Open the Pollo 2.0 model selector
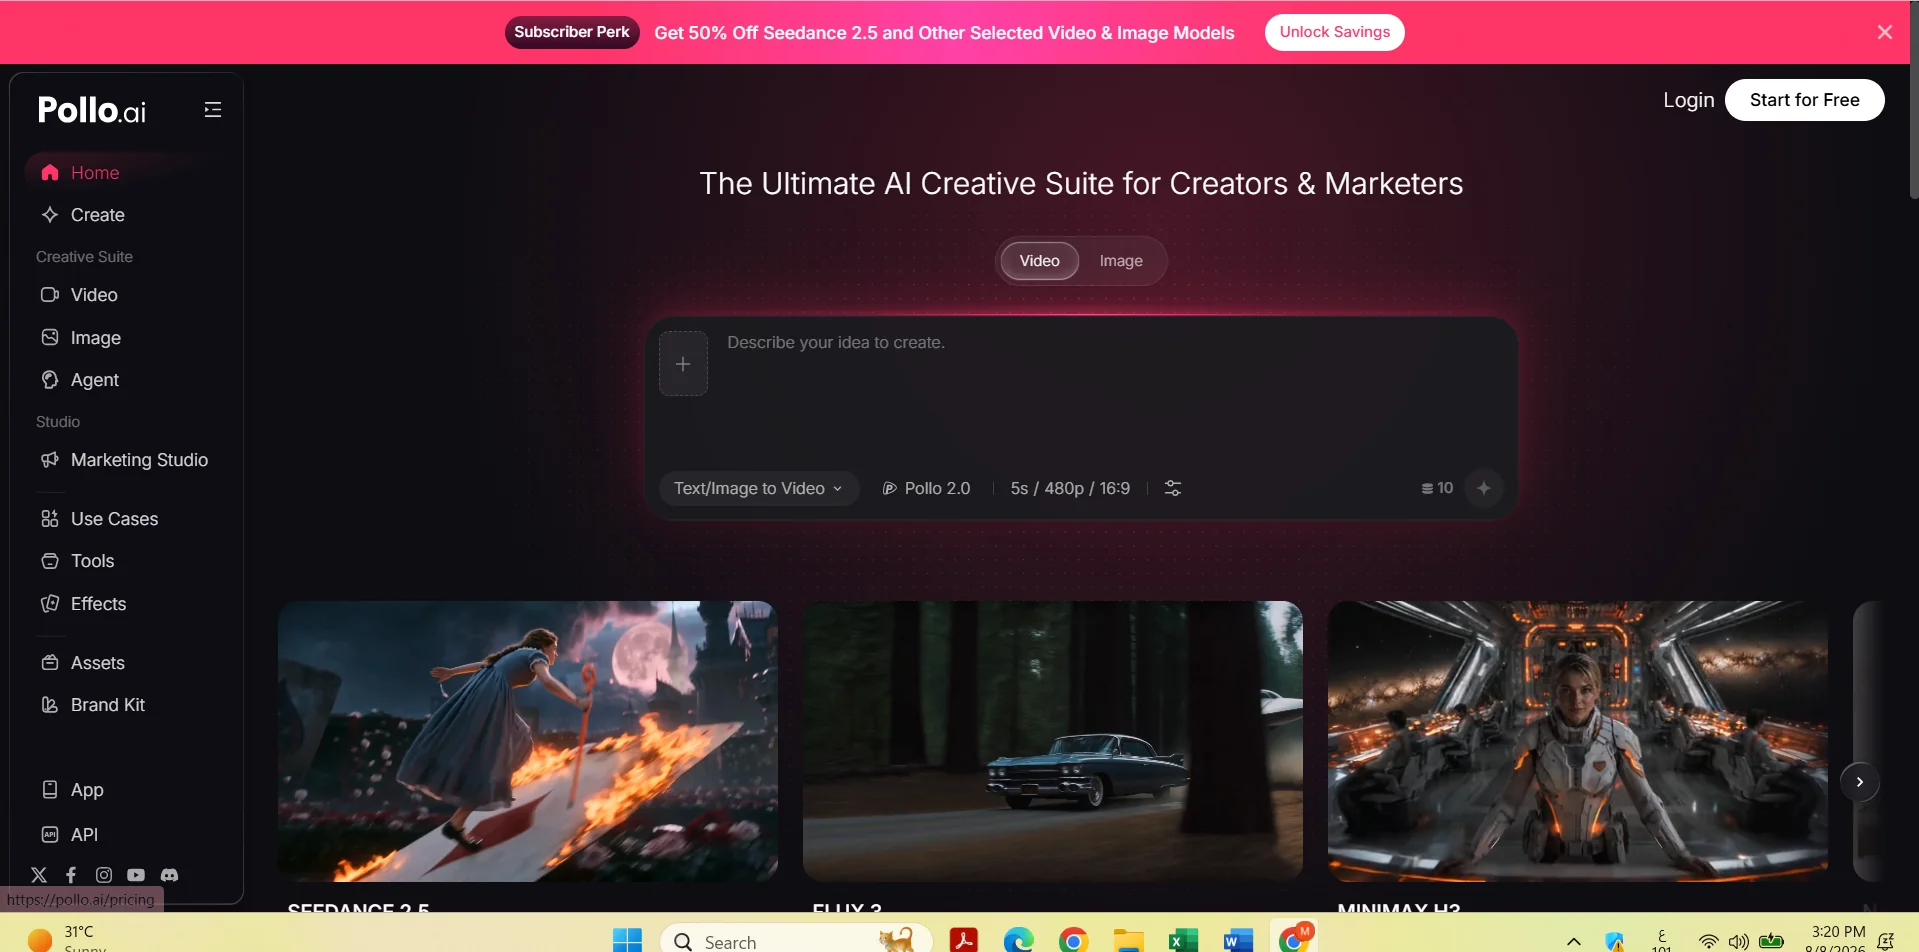The height and width of the screenshot is (952, 1919). tap(926, 488)
